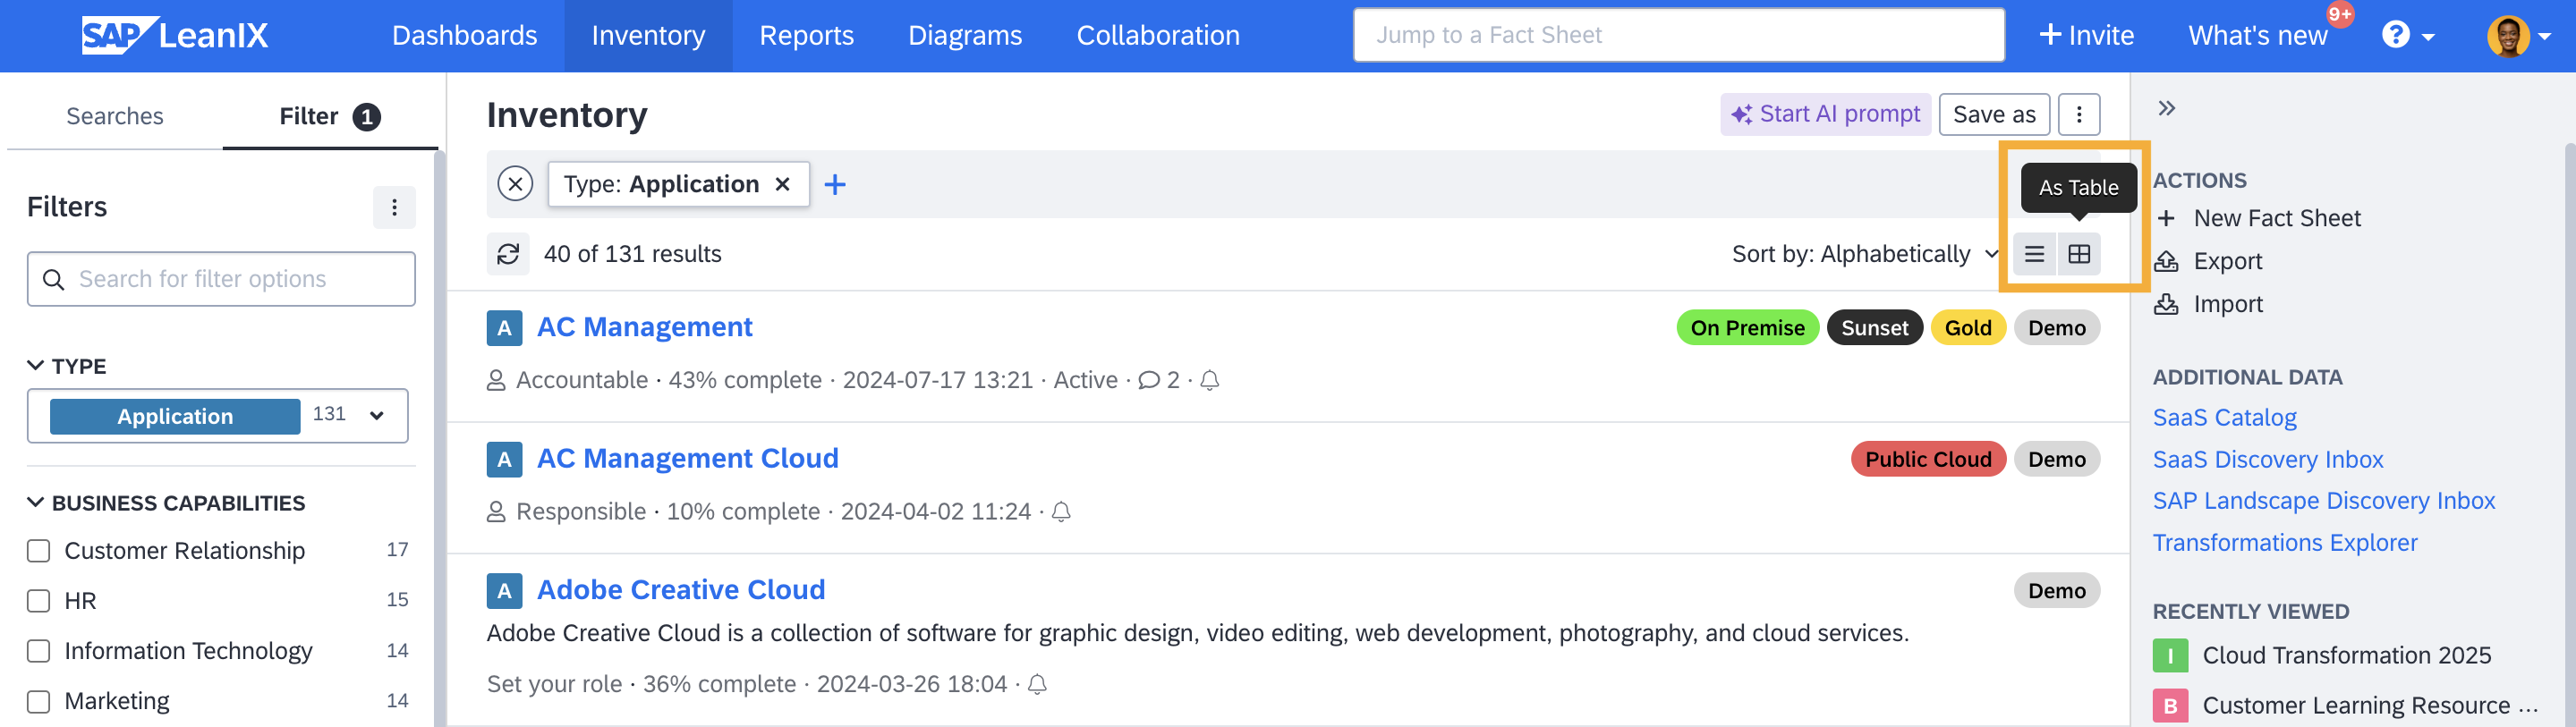Screen dimensions: 2576x727
Task: Open the SaaS Catalog link
Action: coord(2224,417)
